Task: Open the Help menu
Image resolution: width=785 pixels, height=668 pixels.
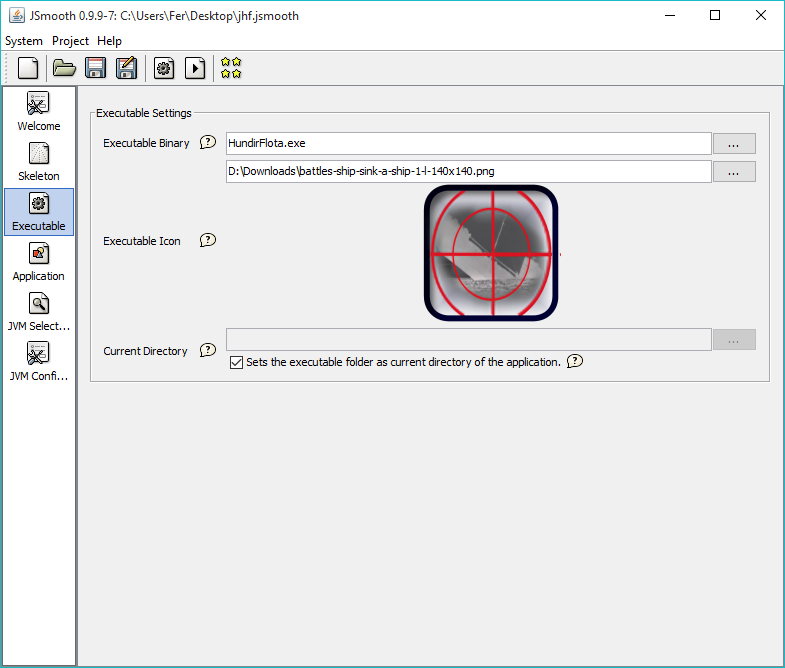Action: tap(109, 41)
